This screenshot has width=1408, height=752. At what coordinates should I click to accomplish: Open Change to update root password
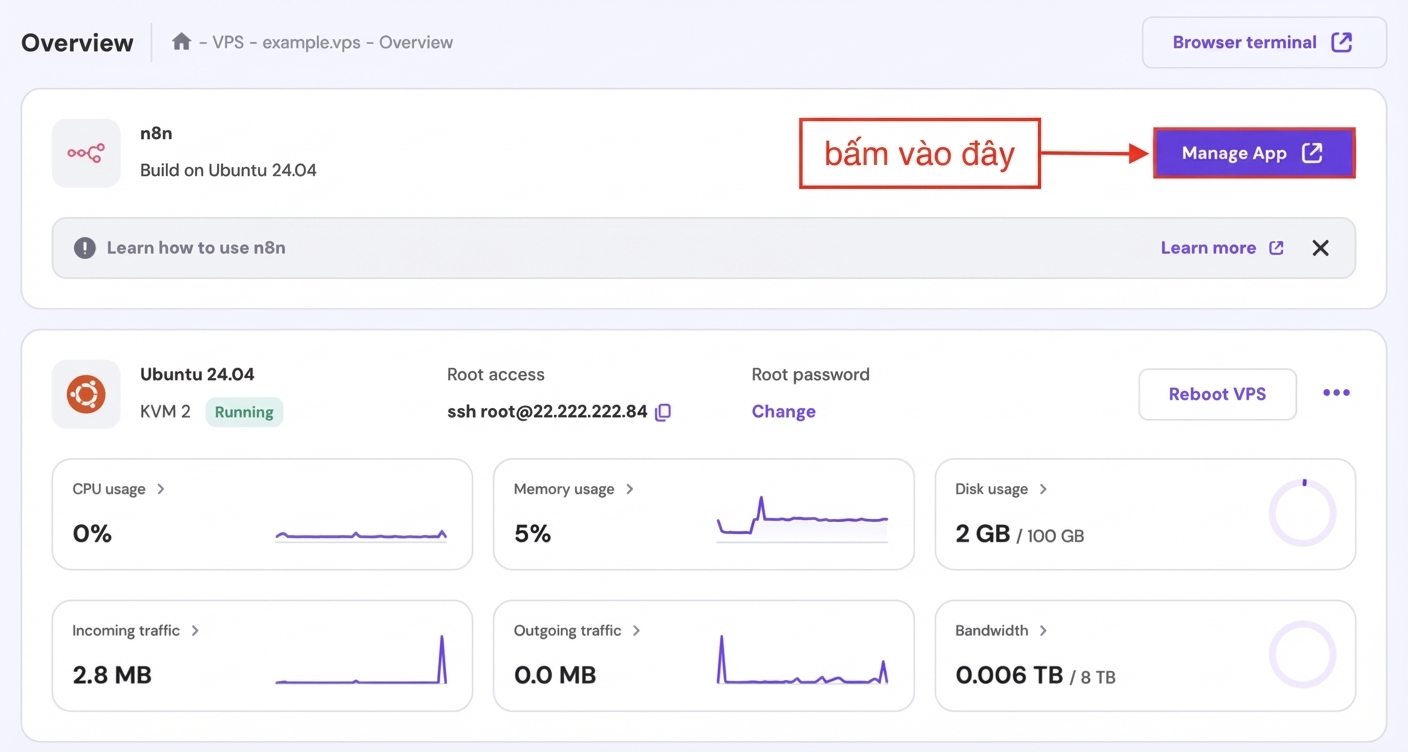pyautogui.click(x=783, y=411)
